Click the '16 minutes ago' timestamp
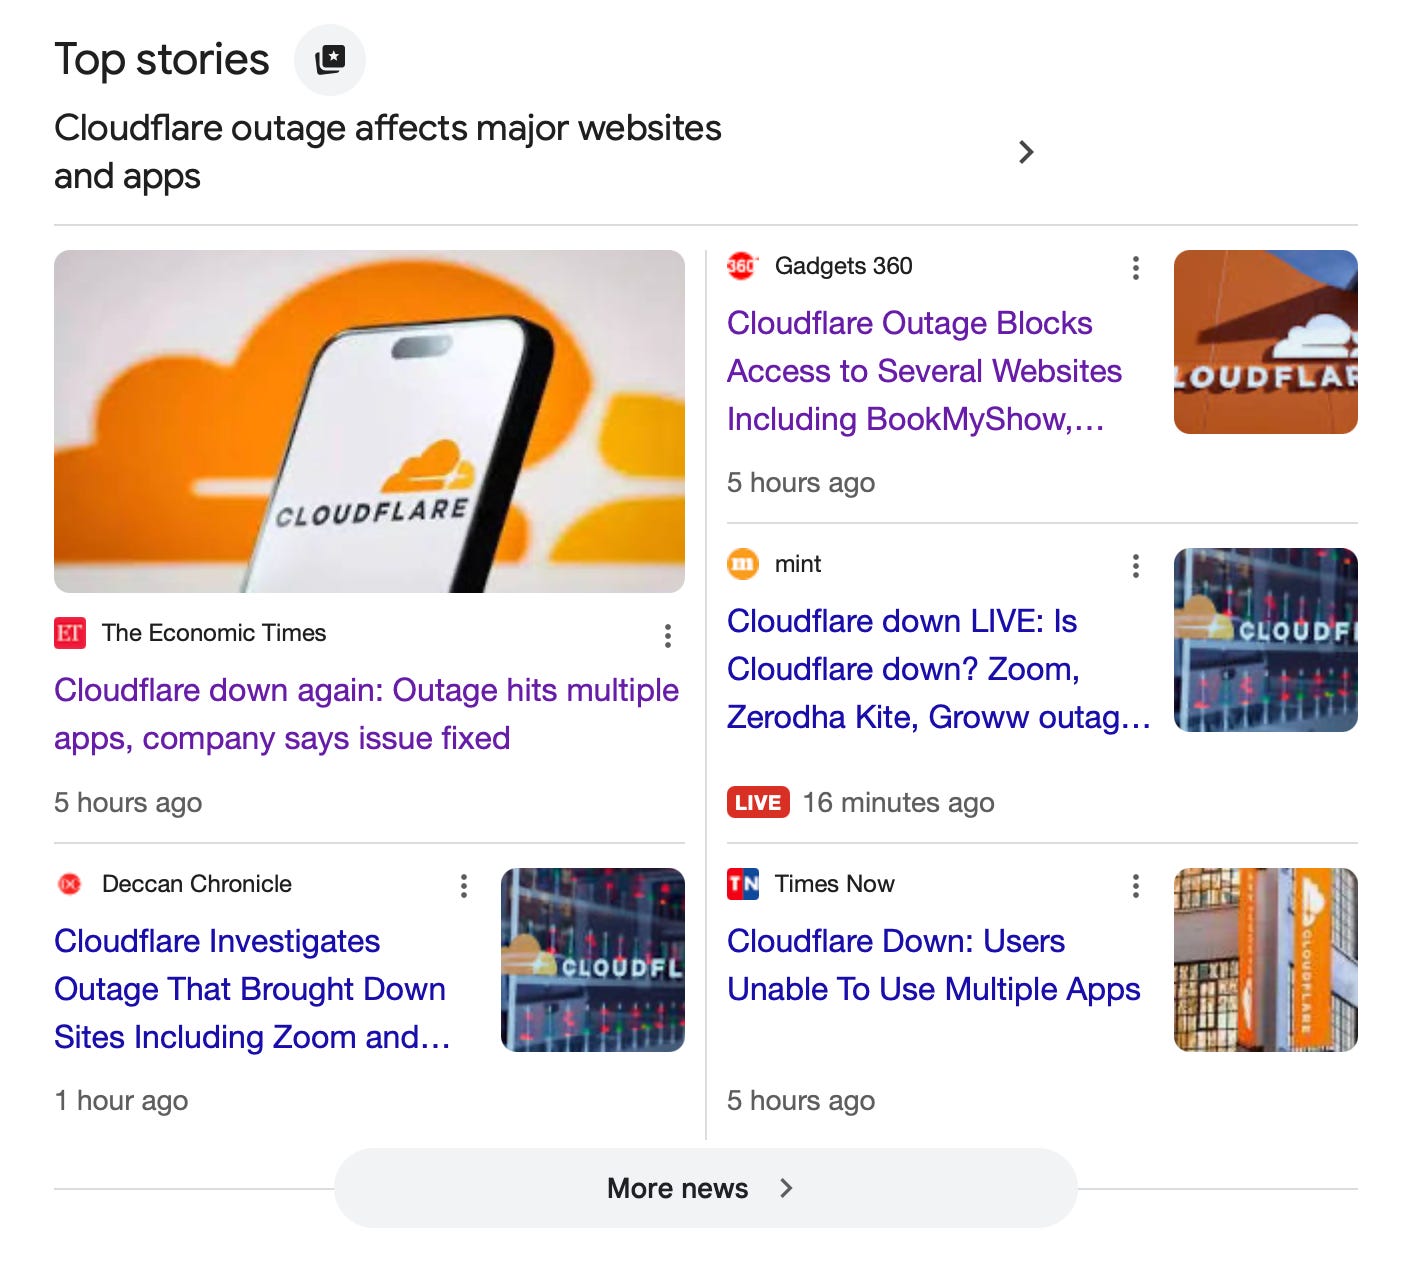 point(899,802)
